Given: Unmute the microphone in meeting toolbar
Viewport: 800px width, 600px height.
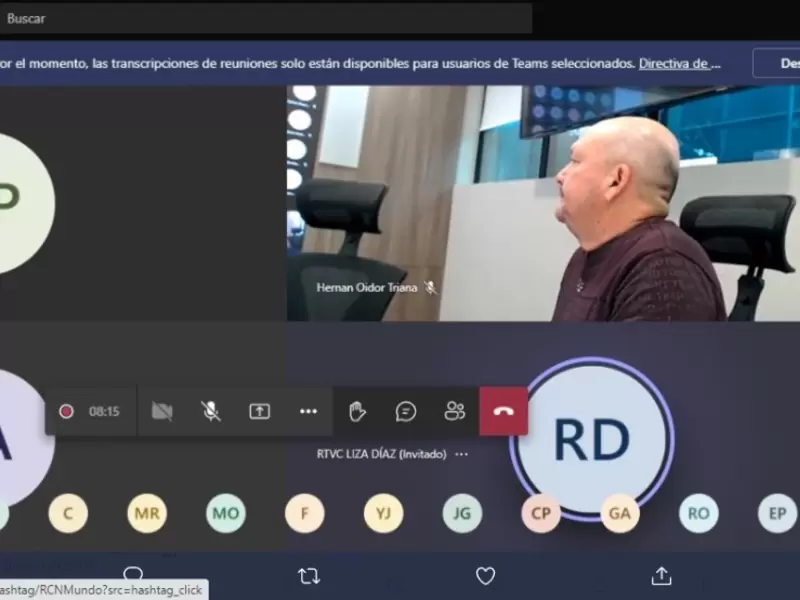Looking at the screenshot, I should (x=211, y=411).
